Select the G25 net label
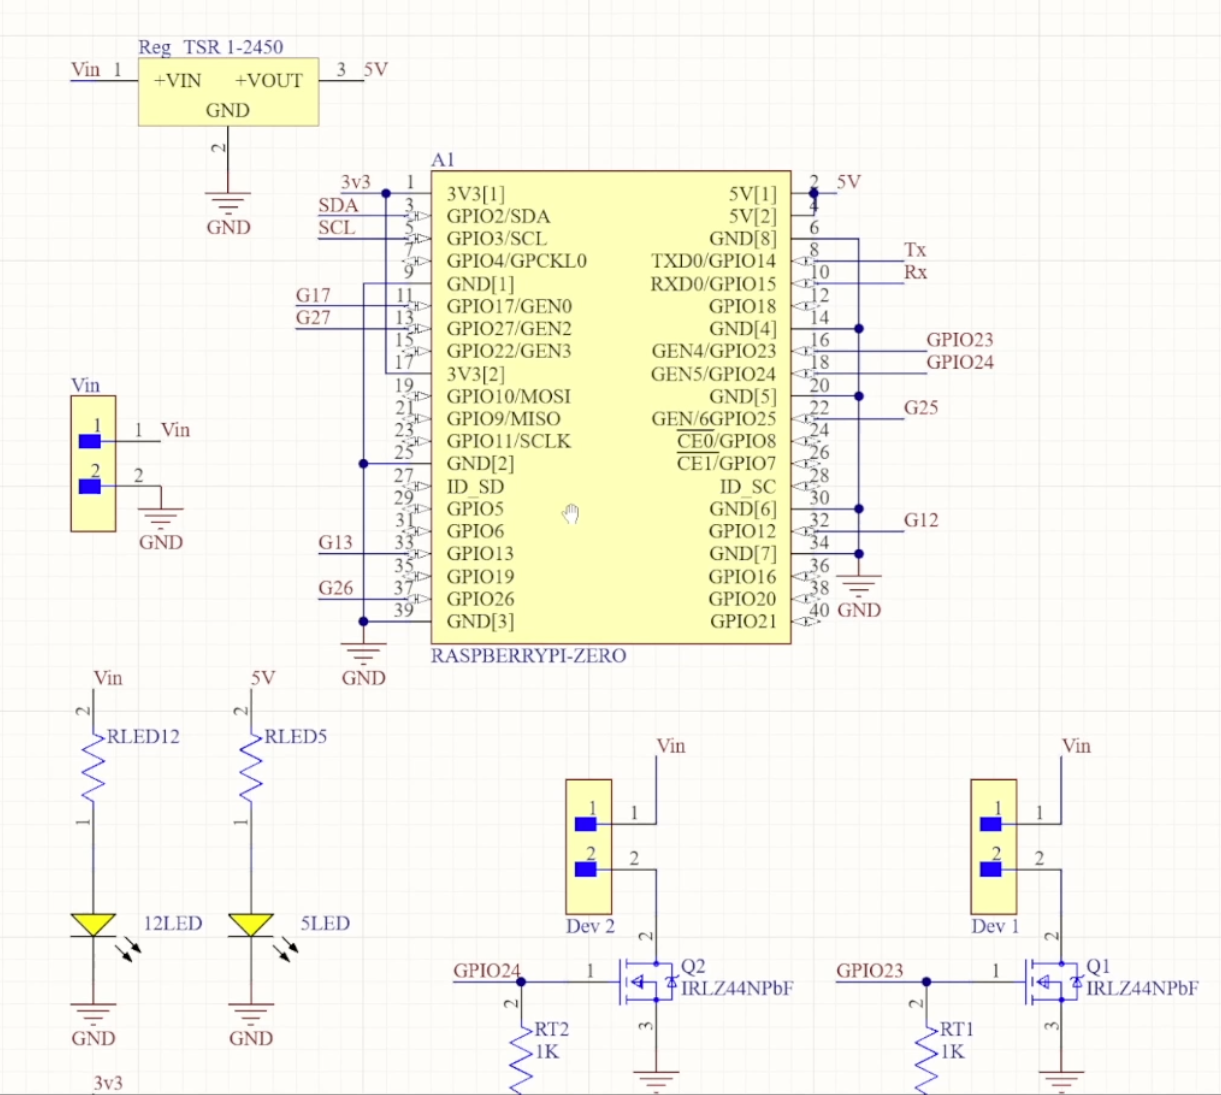Image resolution: width=1221 pixels, height=1095 pixels. point(921,408)
